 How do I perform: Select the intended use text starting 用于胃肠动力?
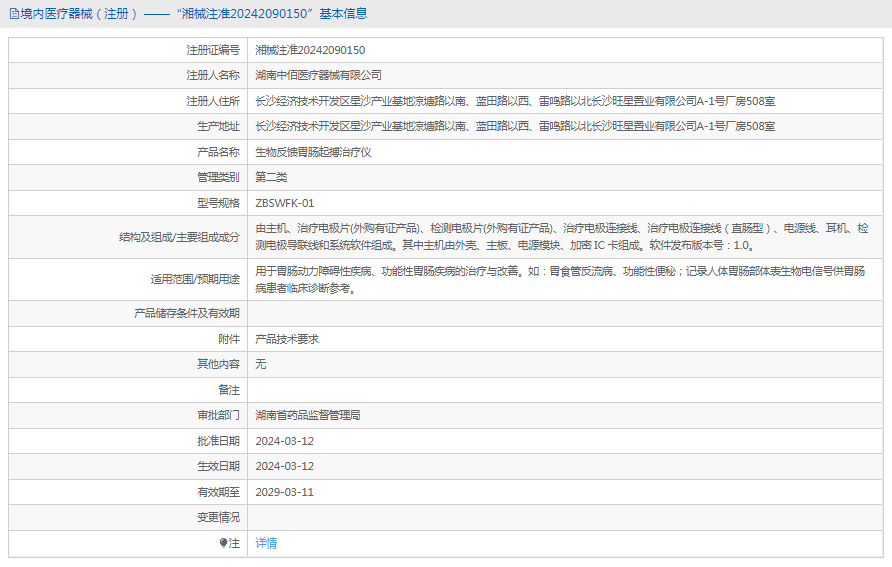tap(560, 280)
